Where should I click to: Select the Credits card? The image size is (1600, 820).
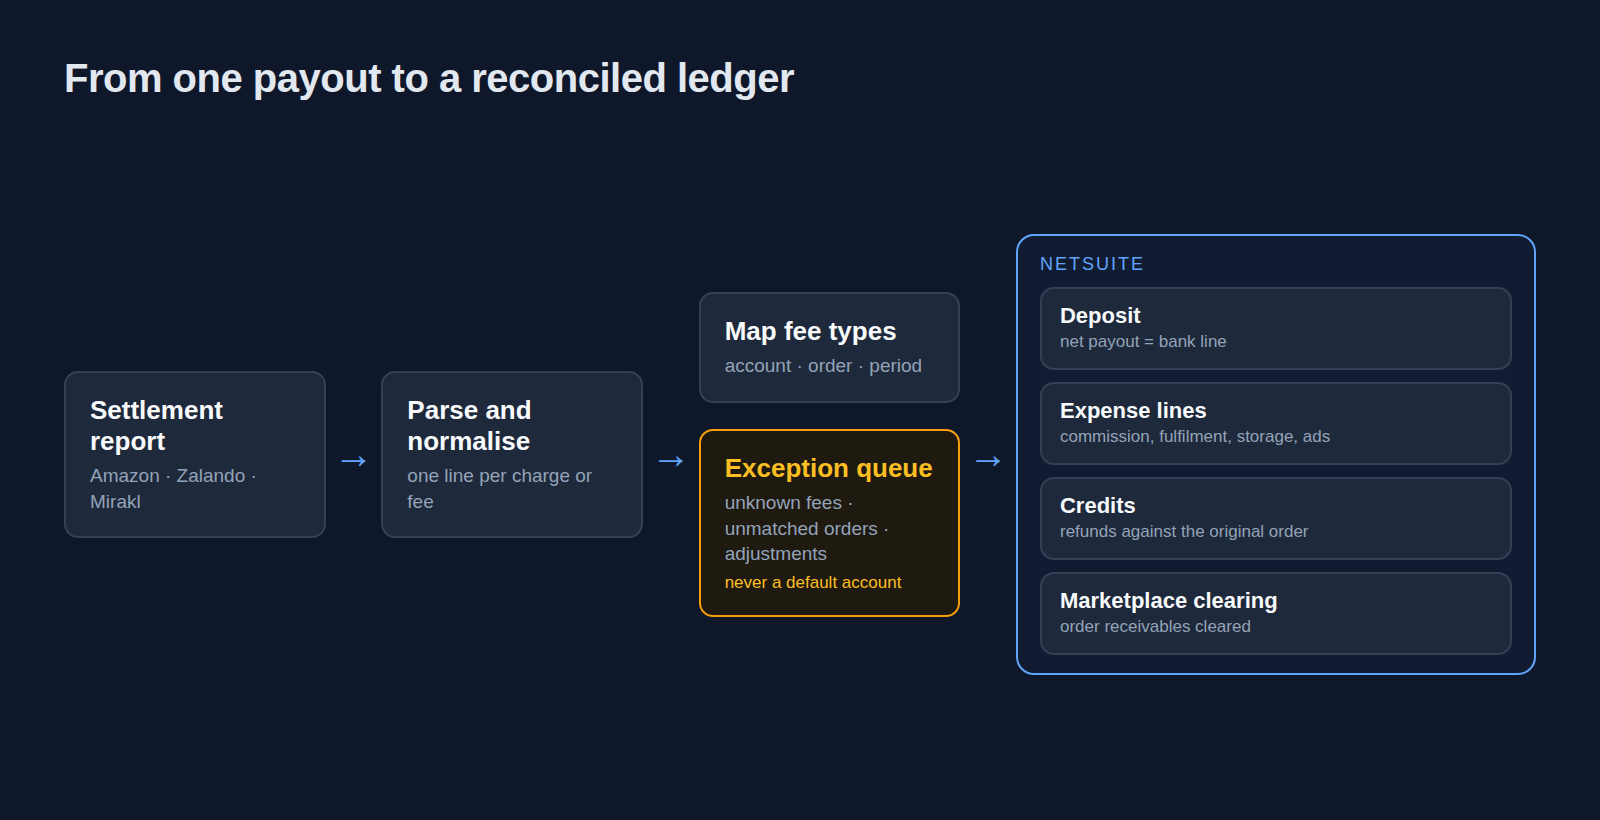click(1276, 519)
